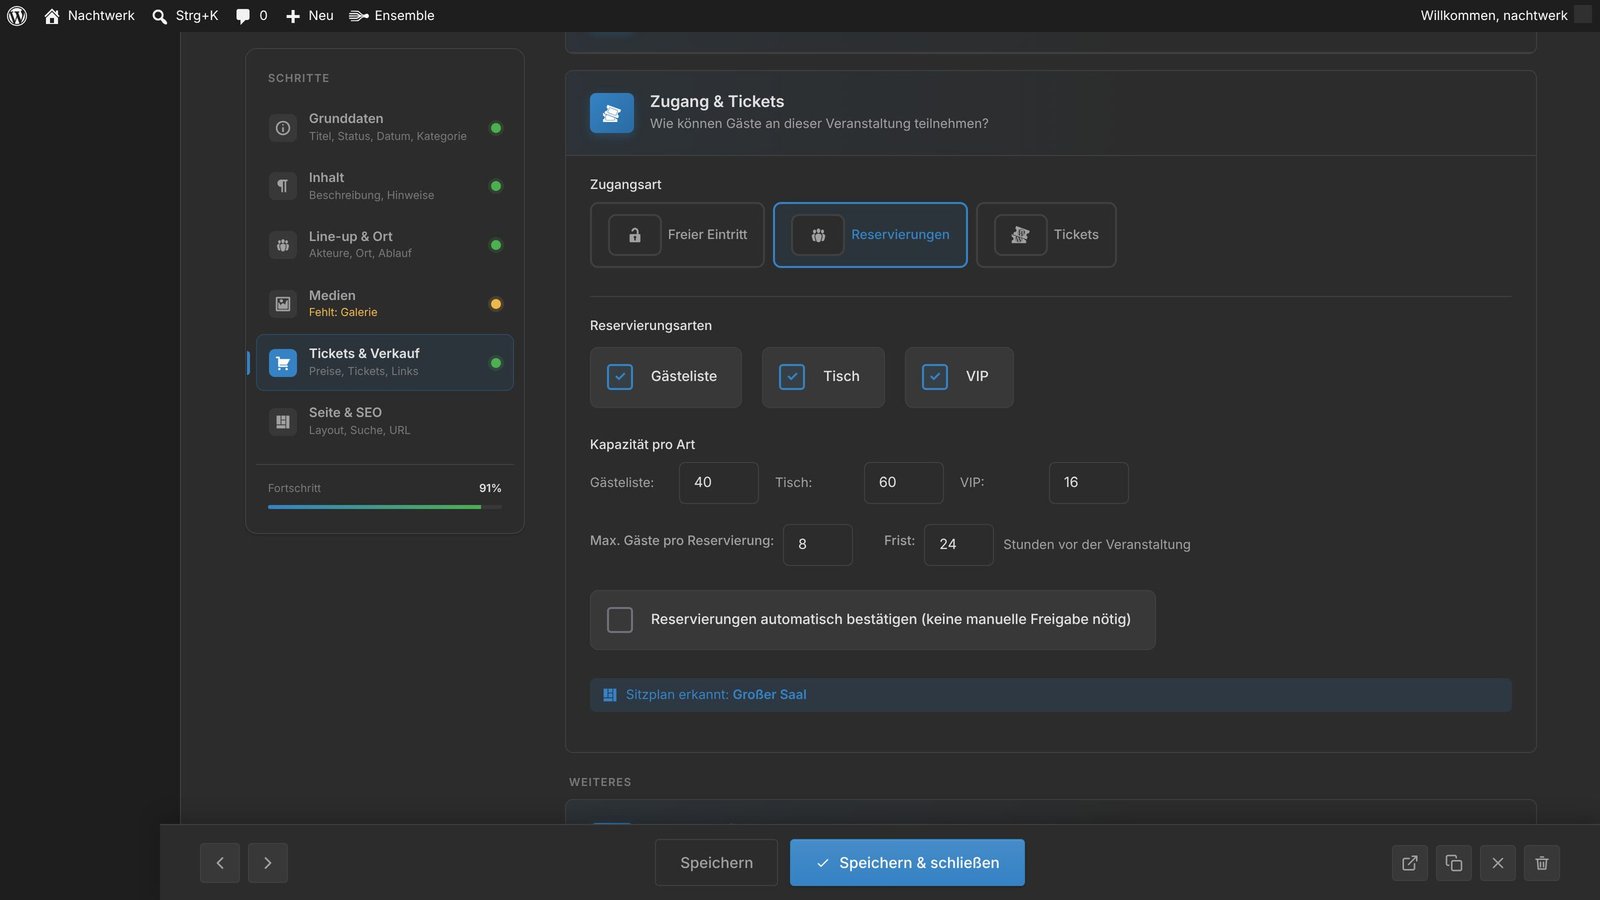Click the Medien image icon
The width and height of the screenshot is (1600, 900).
pyautogui.click(x=283, y=304)
